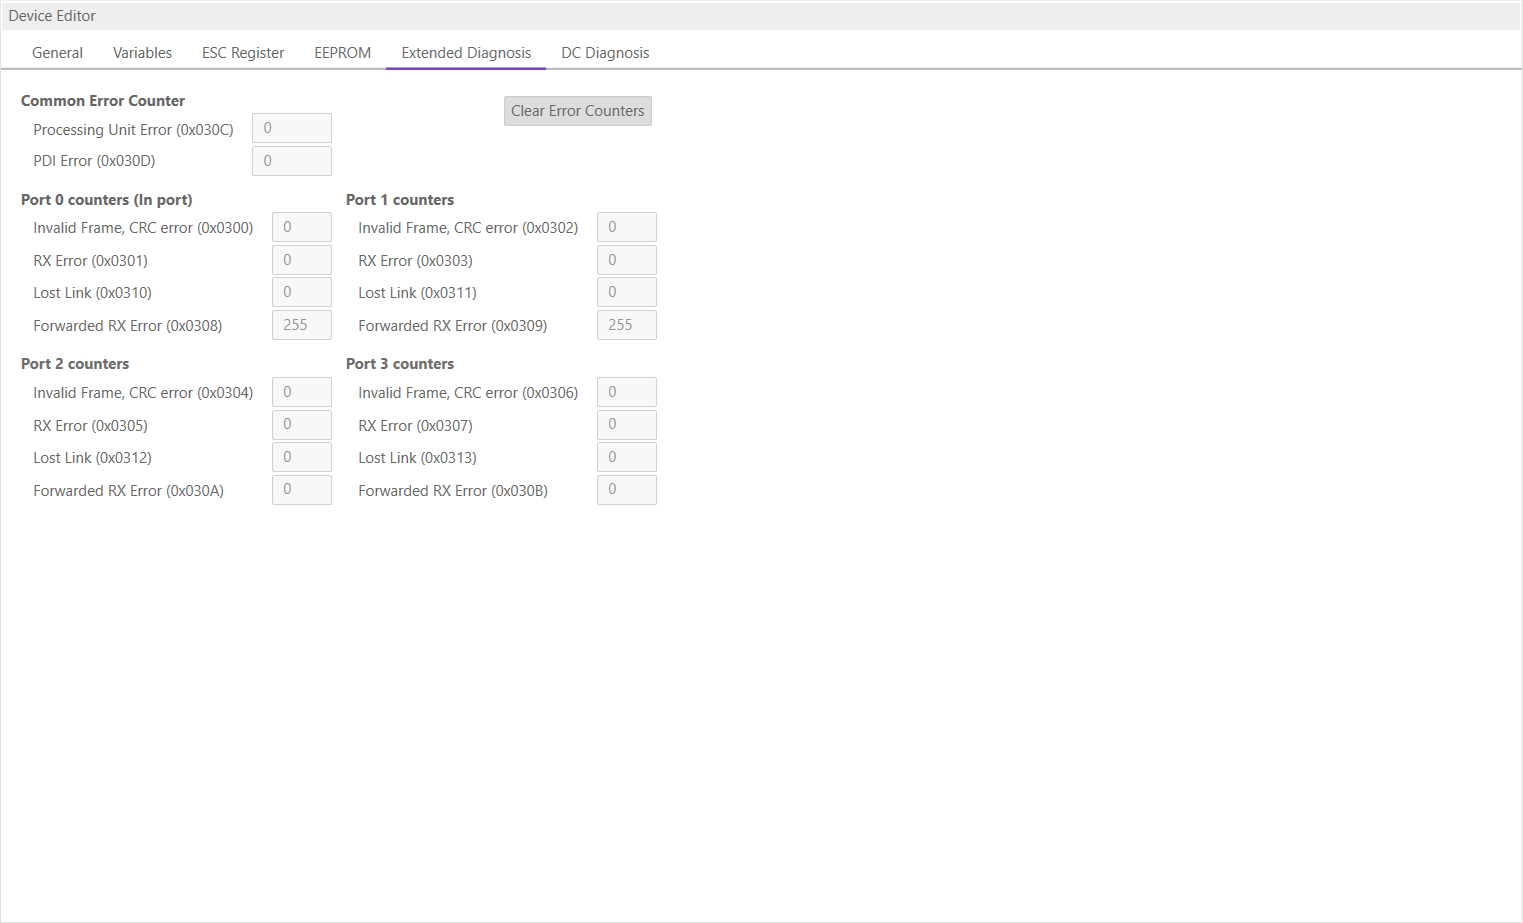The image size is (1523, 923).
Task: Open the DC Diagnosis tab
Action: tap(605, 53)
